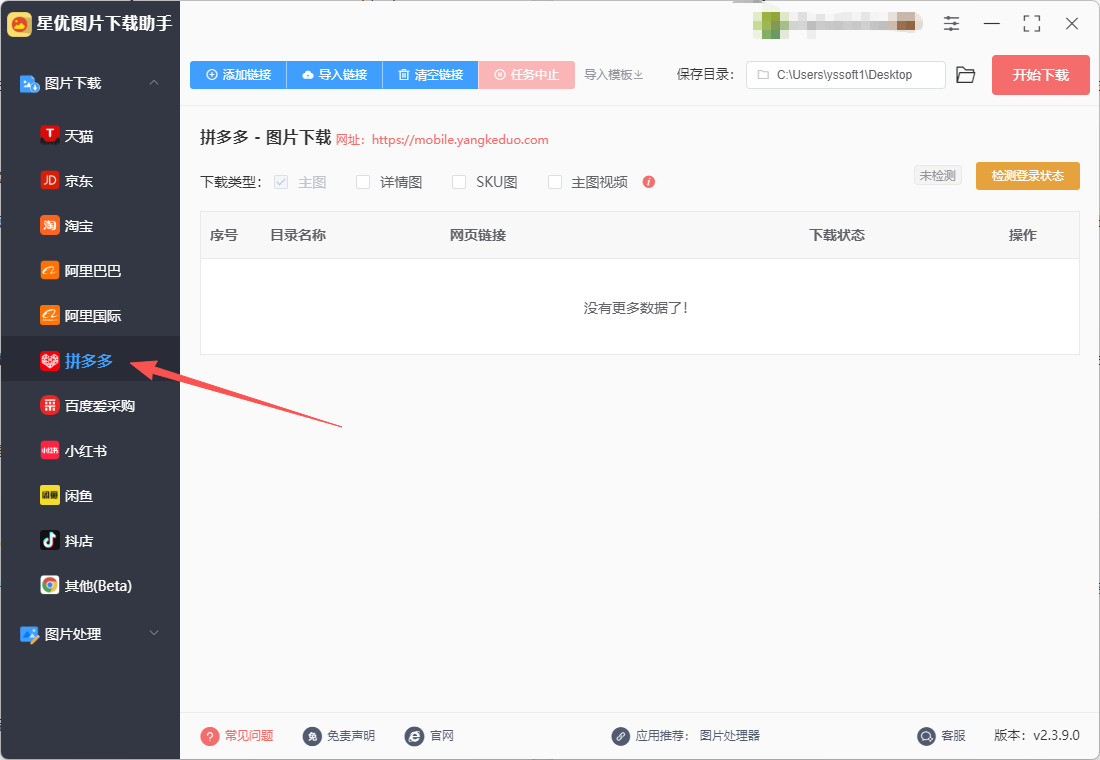This screenshot has width=1100, height=760.
Task: Open the yangkeduo.com URL link
Action: pos(460,140)
